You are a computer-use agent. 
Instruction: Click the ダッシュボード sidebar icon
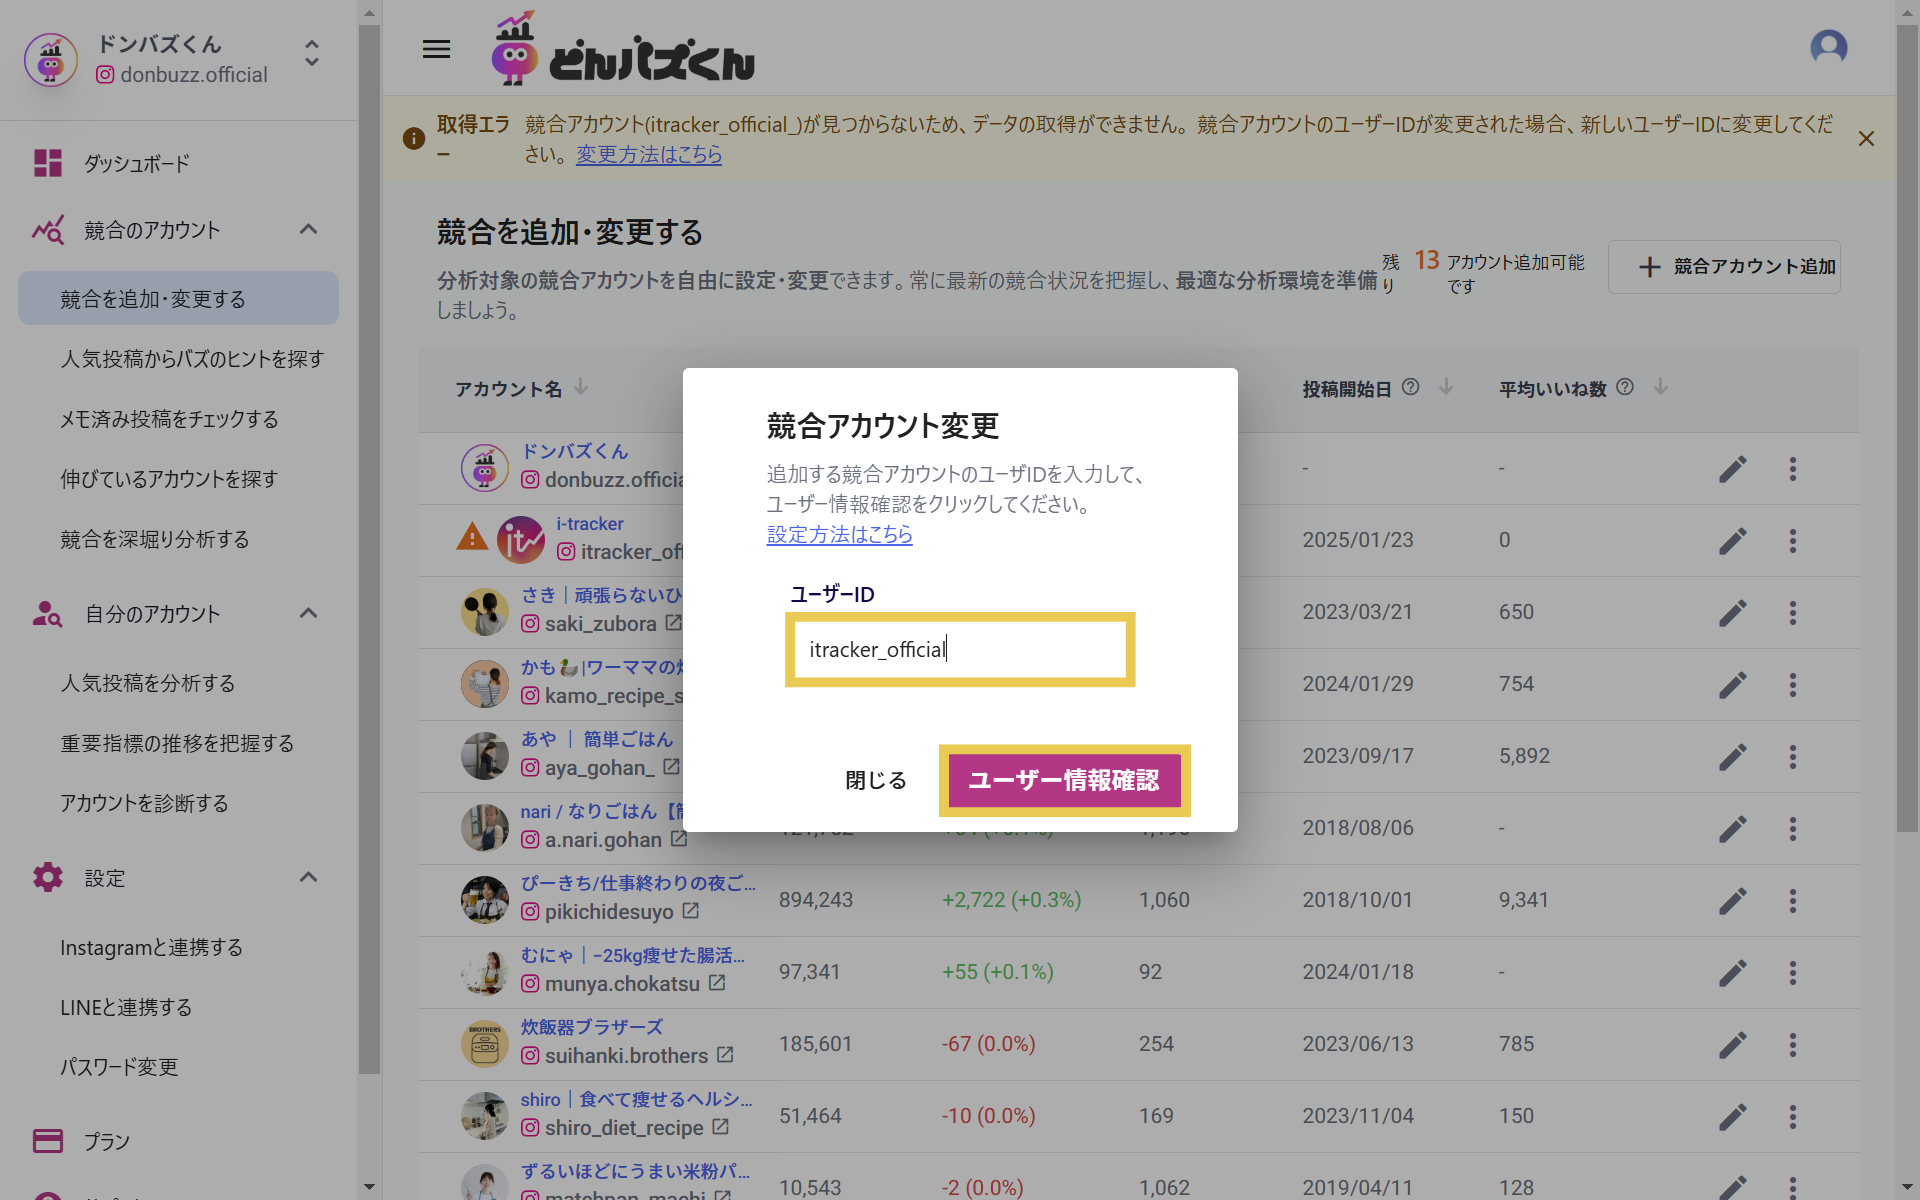click(x=48, y=163)
